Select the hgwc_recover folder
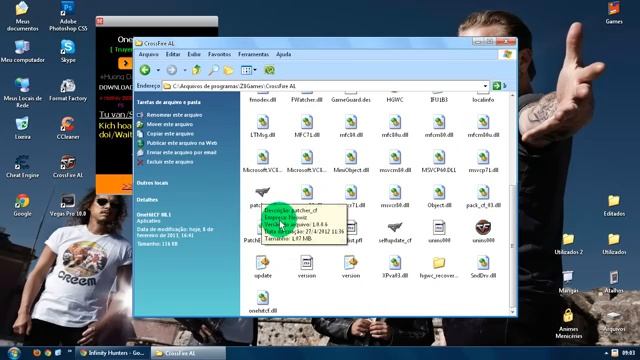Viewport: 640px width, 360px height. [x=439, y=267]
